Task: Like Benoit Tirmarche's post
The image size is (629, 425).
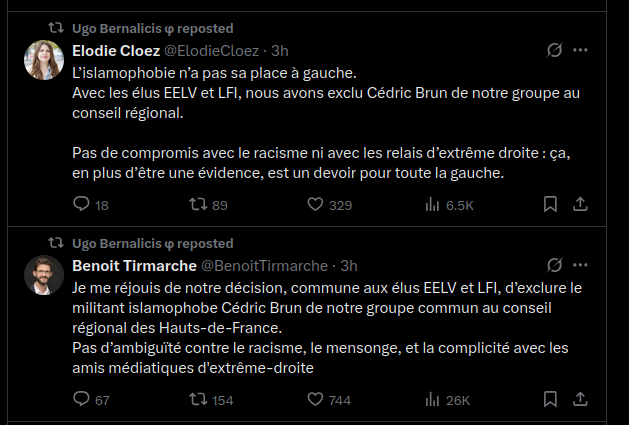Action: [x=314, y=400]
